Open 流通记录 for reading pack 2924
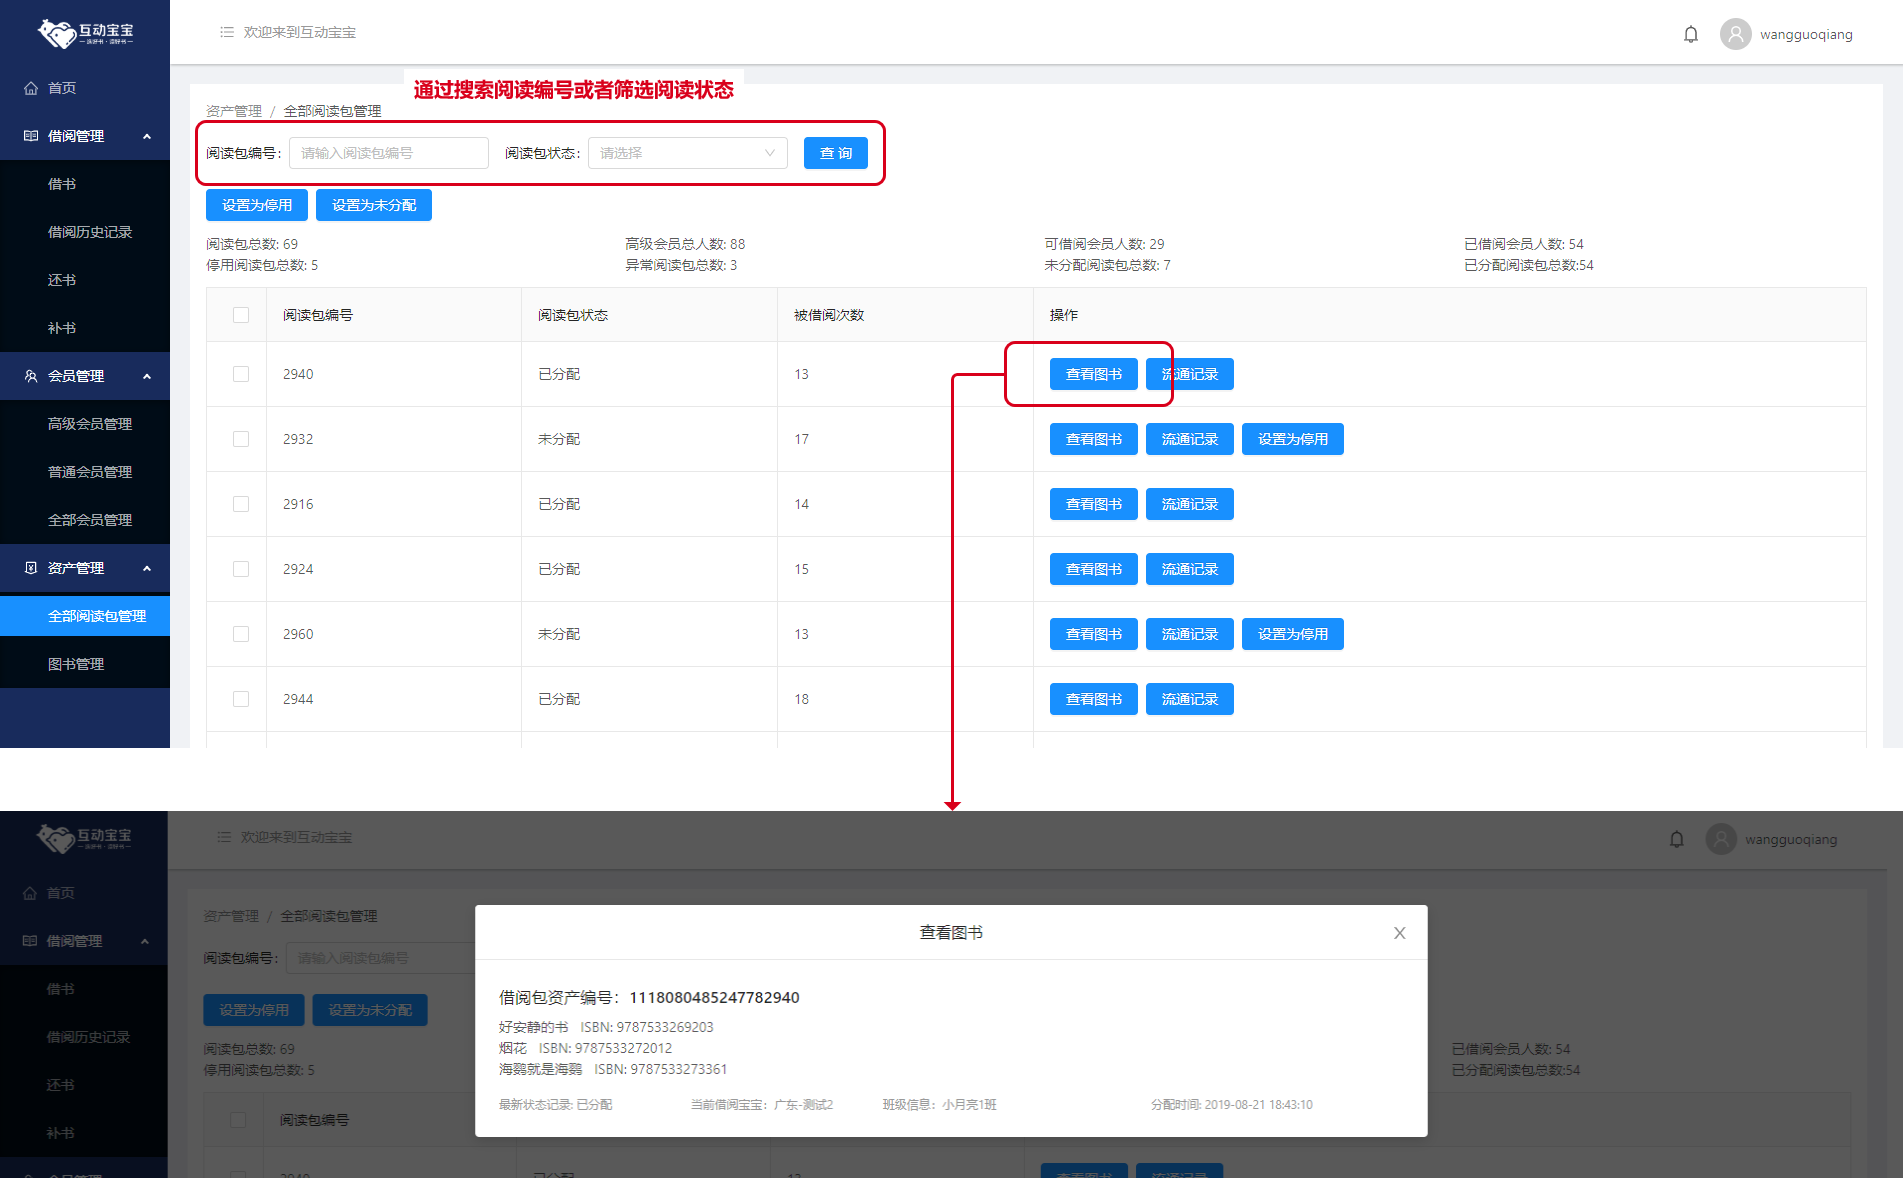 (1190, 569)
